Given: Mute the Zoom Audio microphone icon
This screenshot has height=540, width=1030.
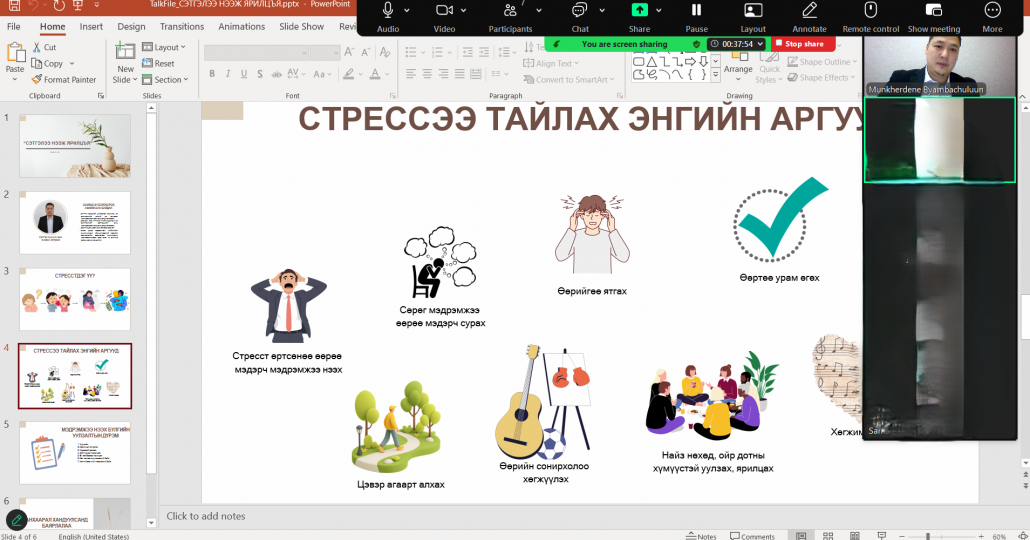Looking at the screenshot, I should (387, 11).
